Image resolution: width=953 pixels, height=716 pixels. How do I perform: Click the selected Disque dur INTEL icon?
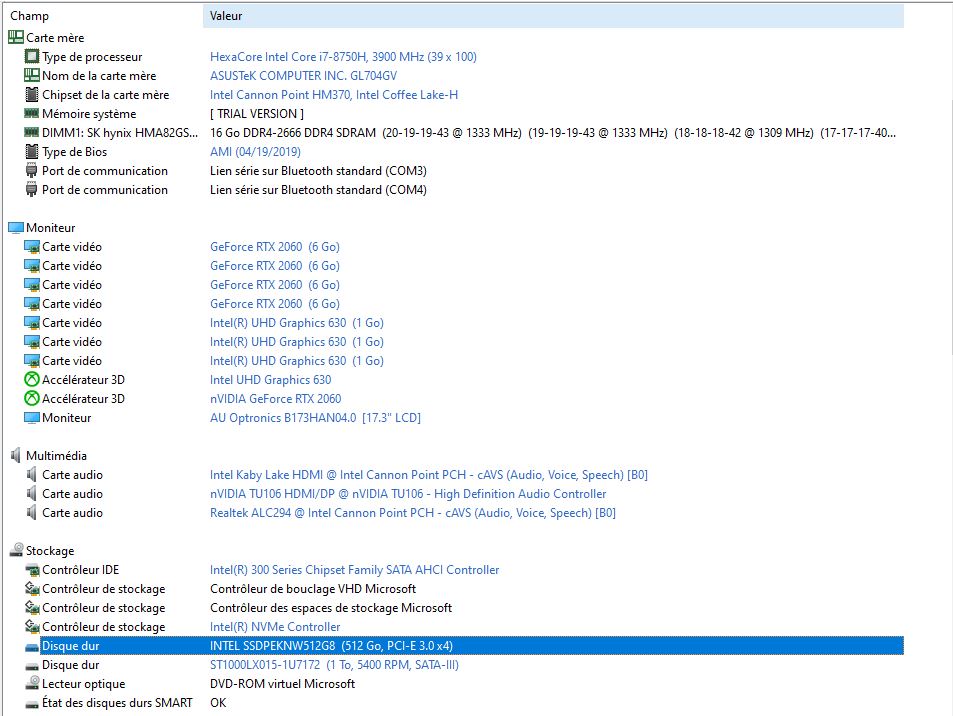pyautogui.click(x=32, y=648)
